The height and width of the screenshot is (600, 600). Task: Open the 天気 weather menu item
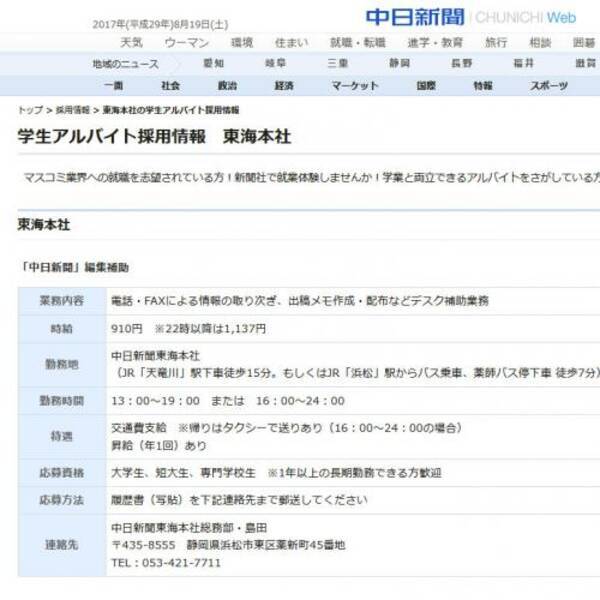(x=131, y=43)
